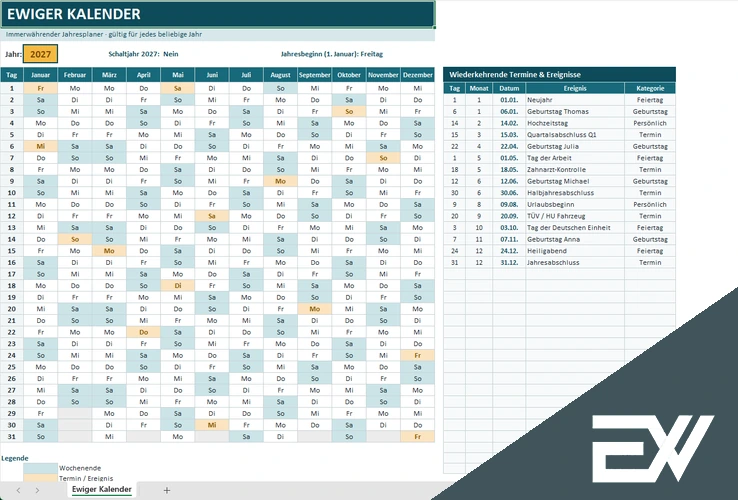The image size is (738, 500).
Task: Select highlighted 'So' cell for Februar 14
Action: pyautogui.click(x=75, y=239)
